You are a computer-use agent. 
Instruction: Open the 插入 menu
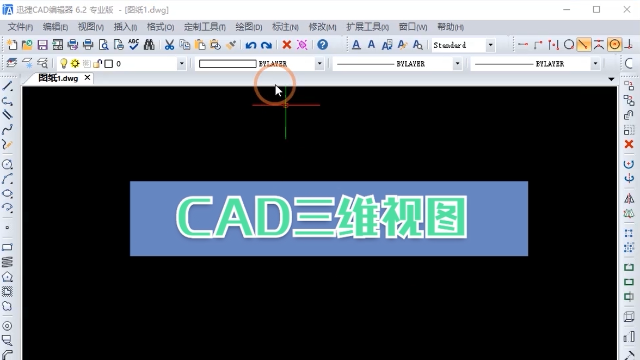coord(125,27)
